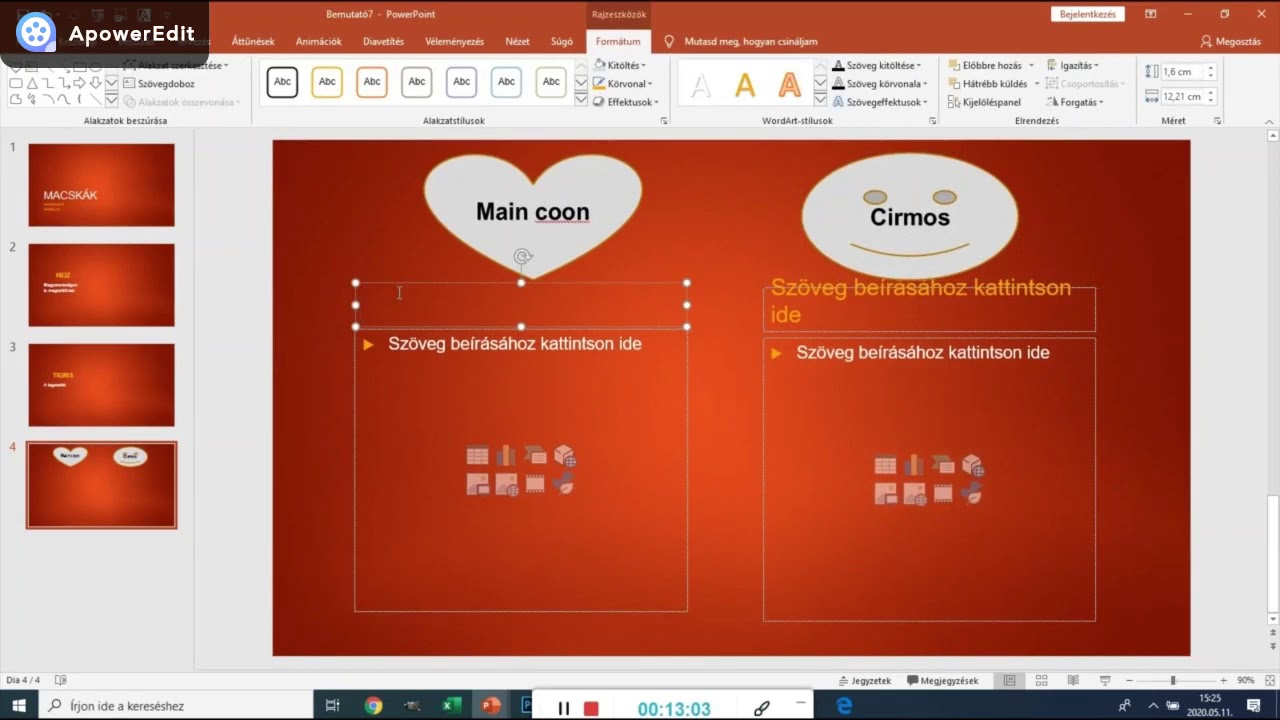Image resolution: width=1280 pixels, height=720 pixels.
Task: Open the Kijelöléspanel selection pane
Action: point(984,102)
